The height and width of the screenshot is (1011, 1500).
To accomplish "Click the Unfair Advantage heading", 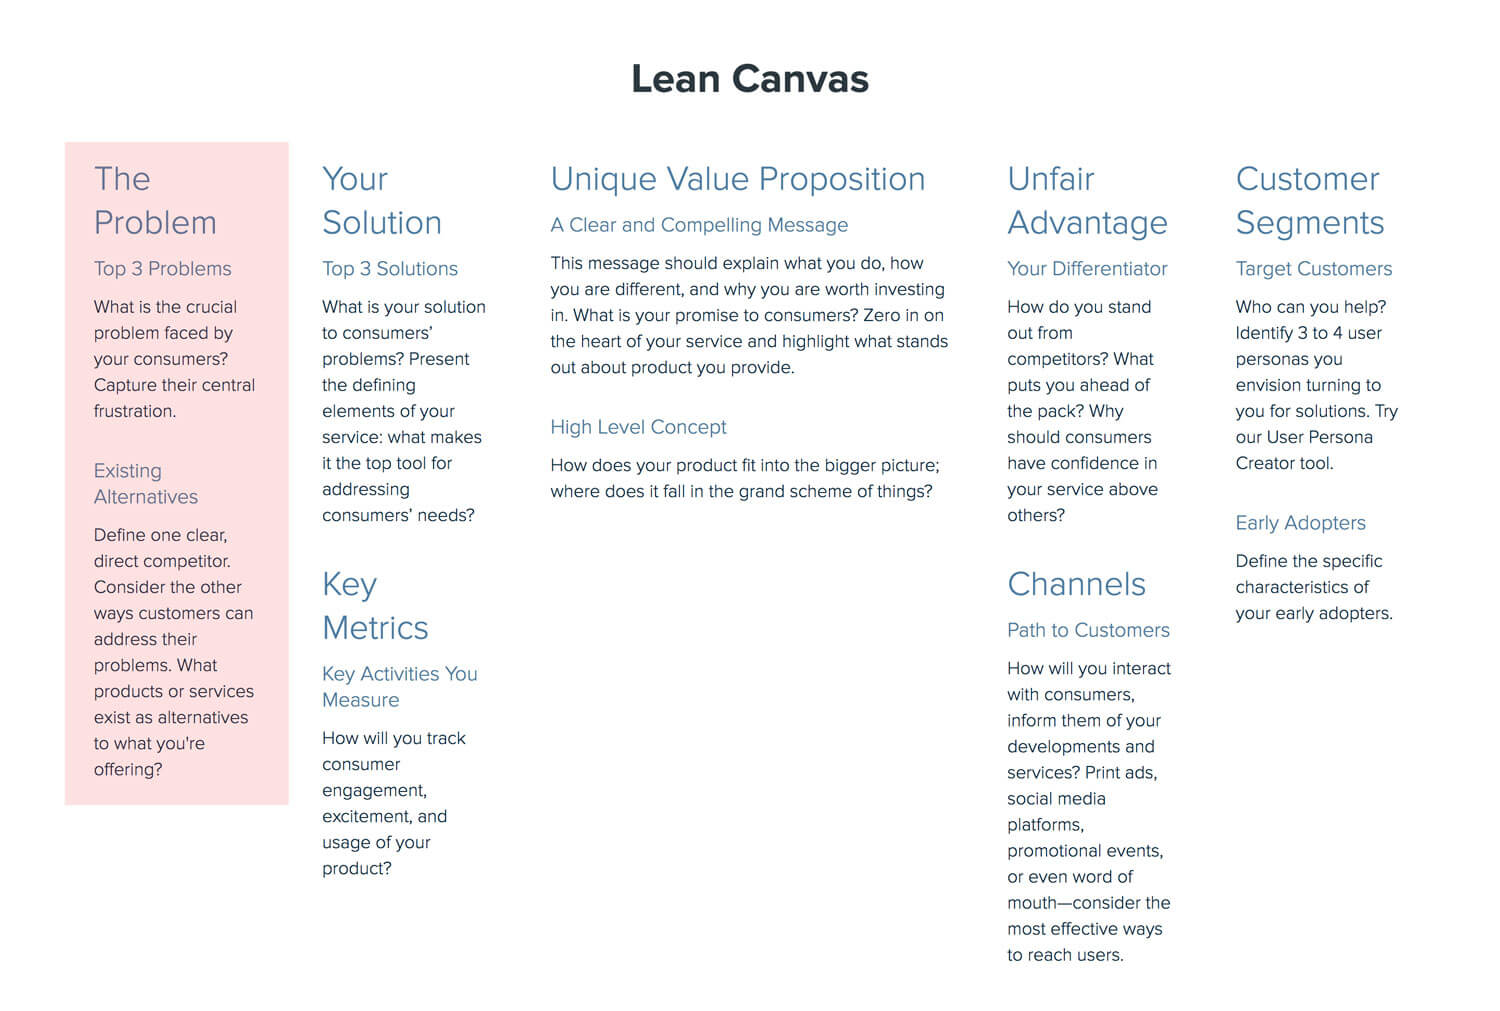I will click(1087, 201).
